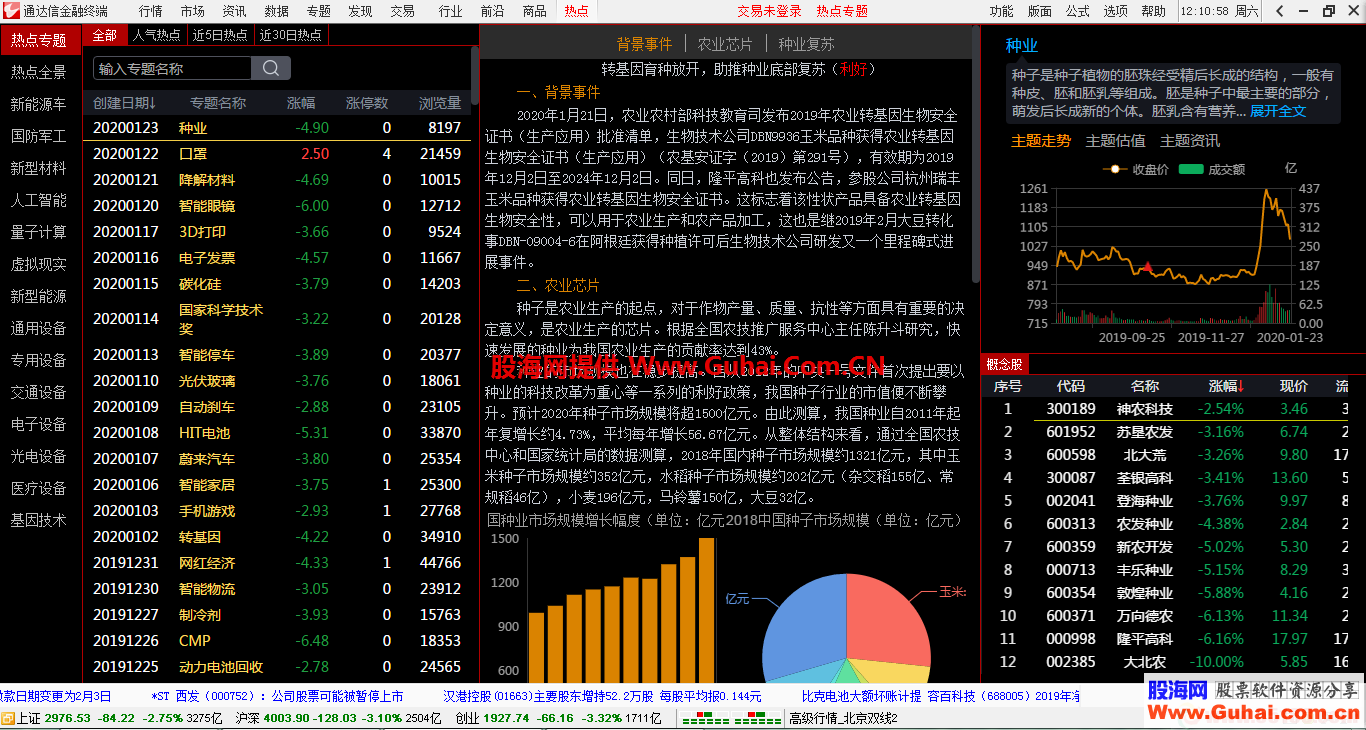Select the 蔚来汽车 topic row
This screenshot has height=730, width=1366.
[277, 459]
